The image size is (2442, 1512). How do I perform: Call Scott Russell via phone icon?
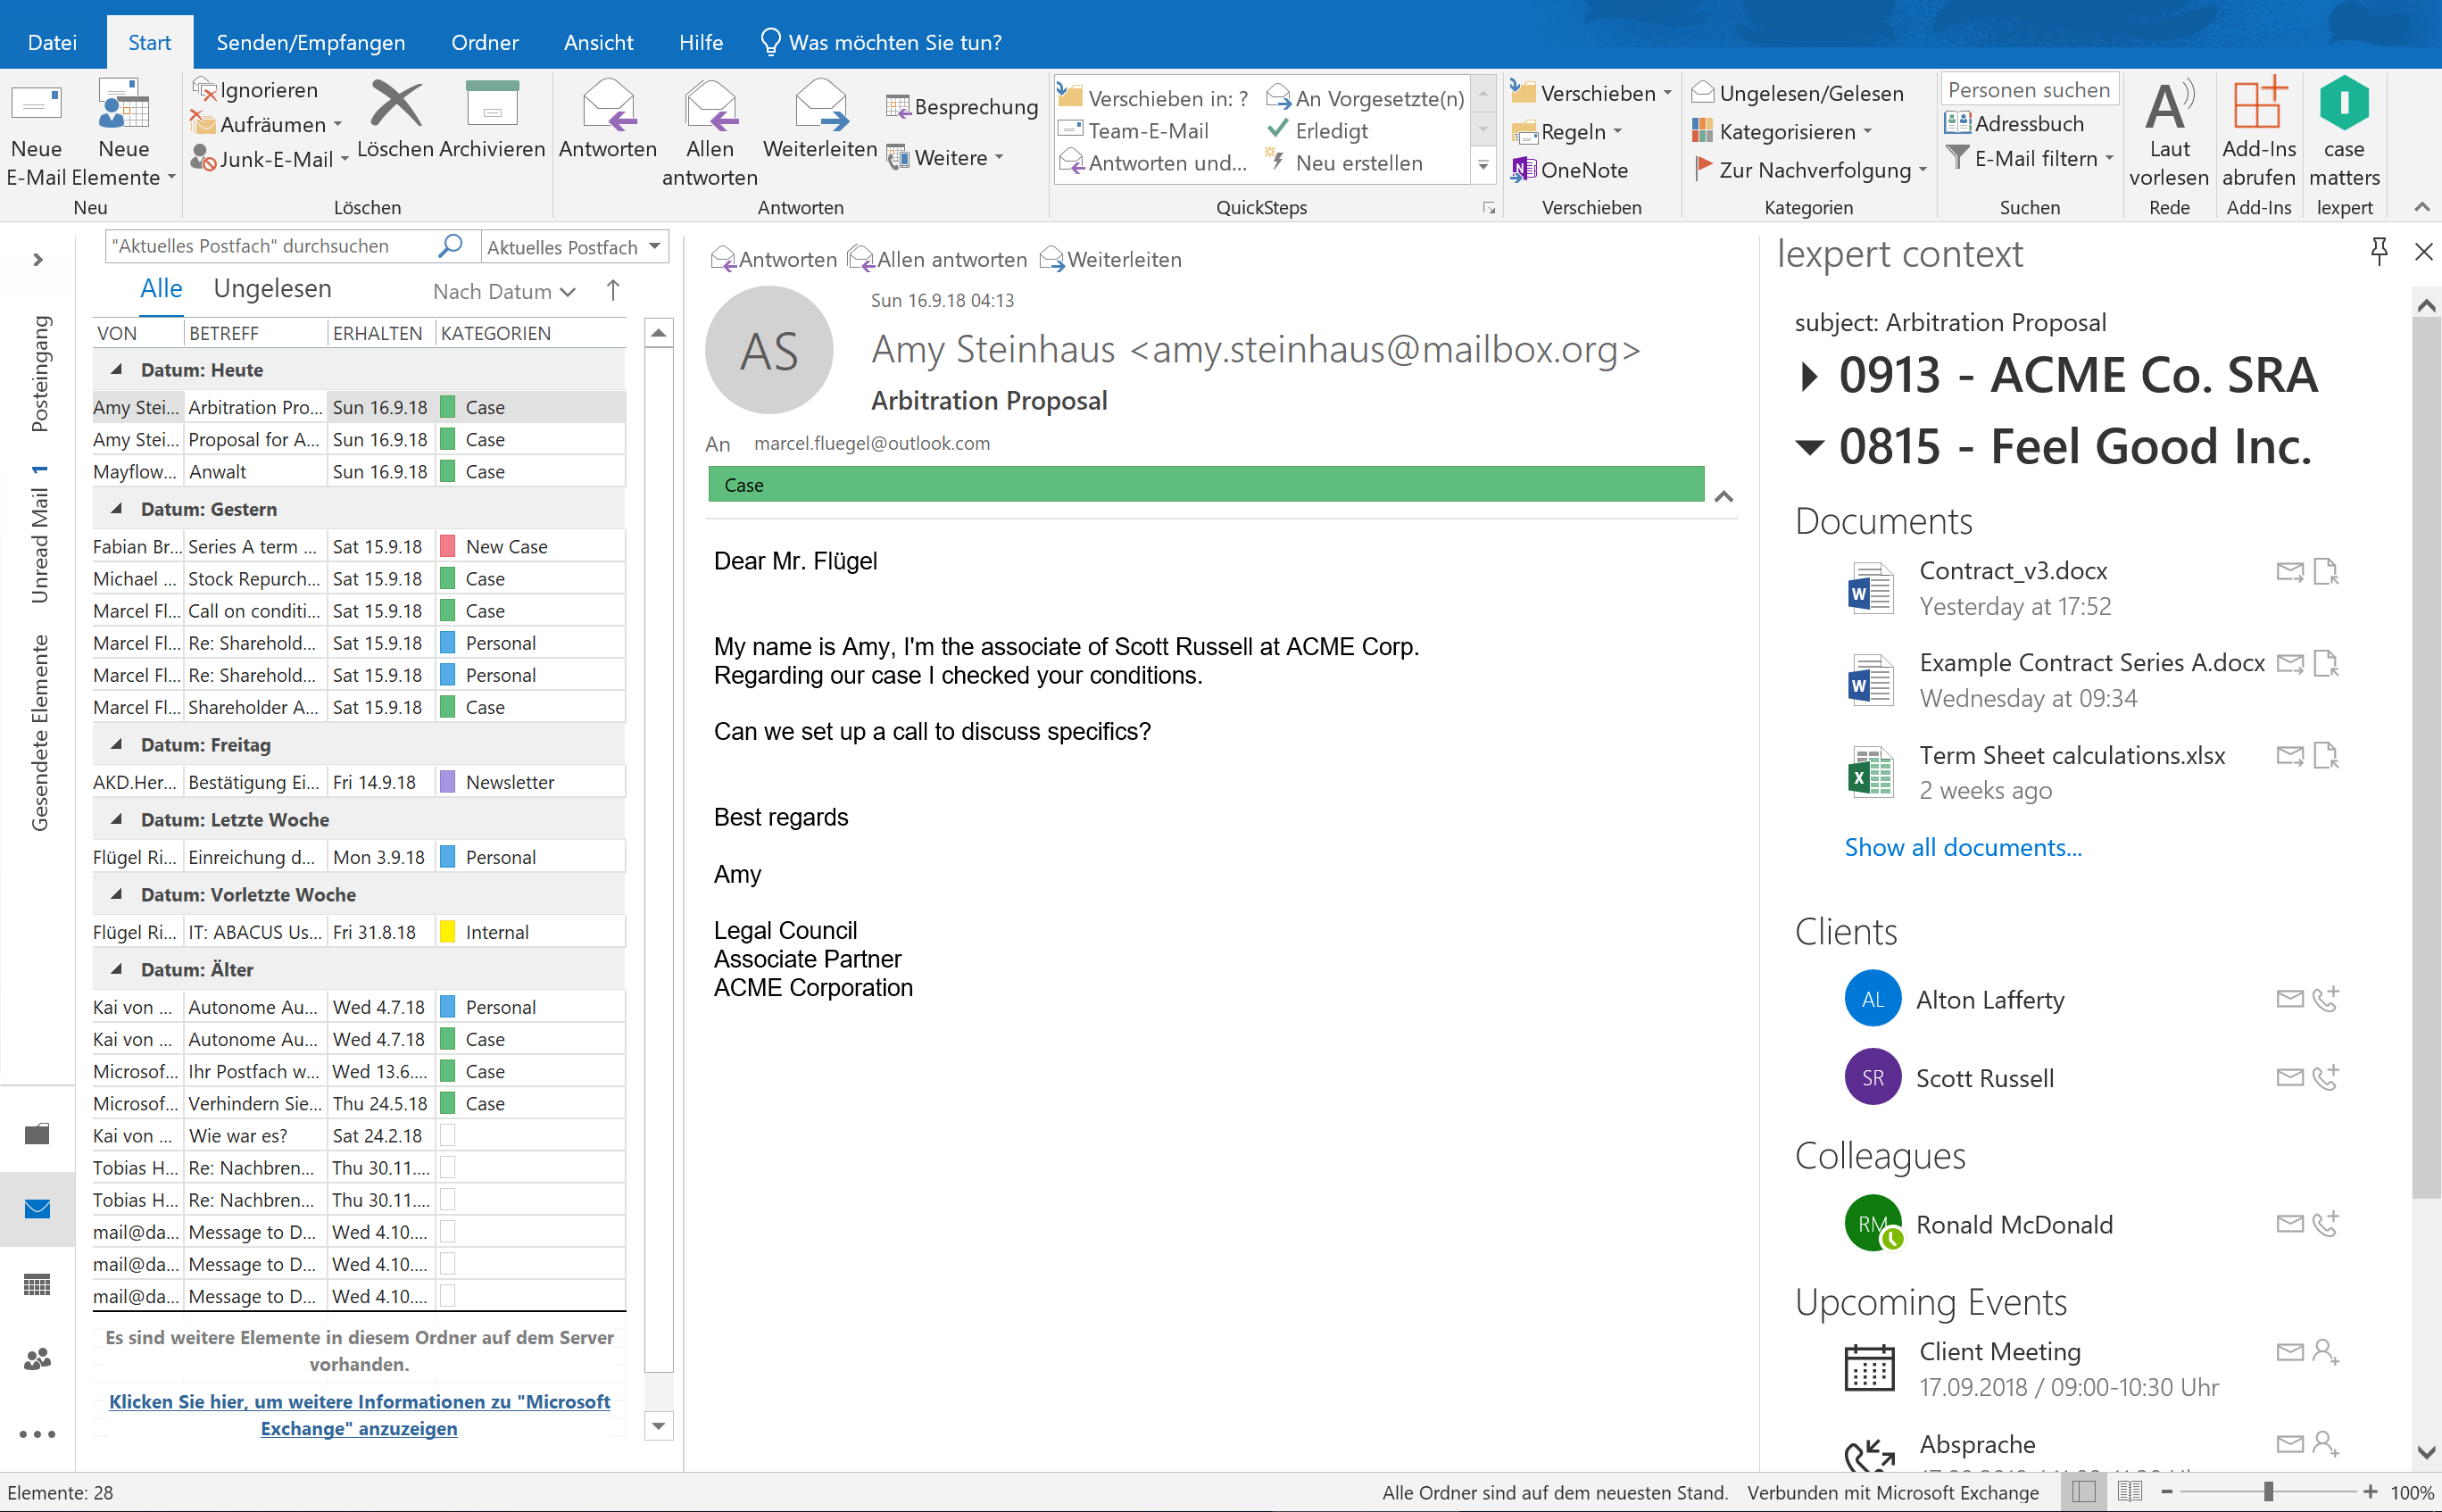coord(2326,1077)
